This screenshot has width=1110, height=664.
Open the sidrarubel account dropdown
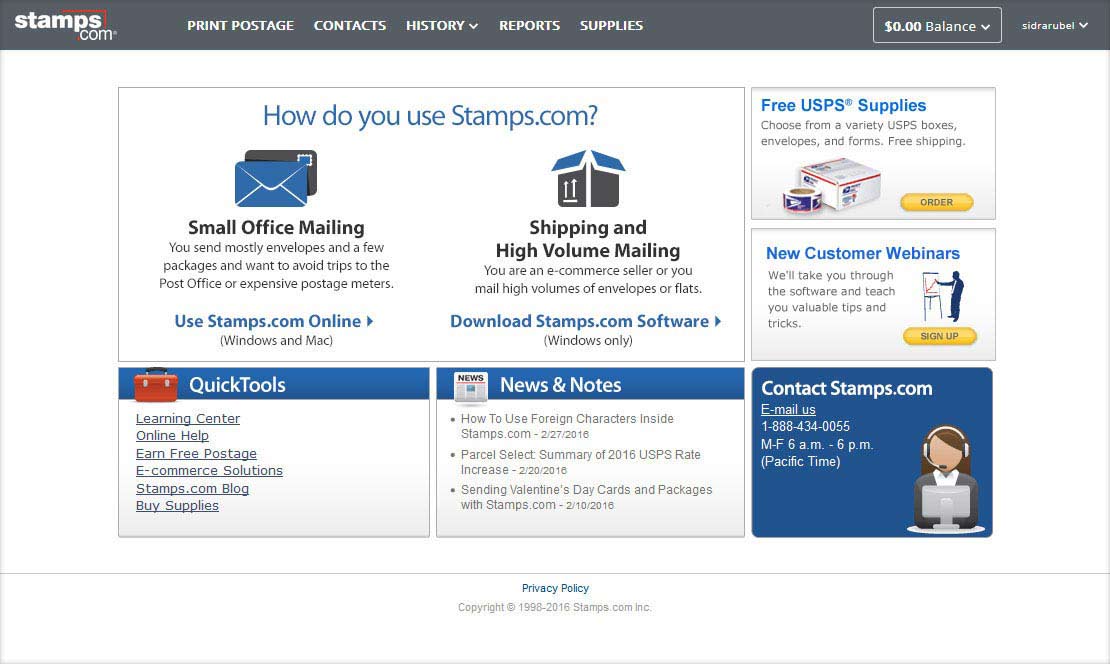point(1055,25)
